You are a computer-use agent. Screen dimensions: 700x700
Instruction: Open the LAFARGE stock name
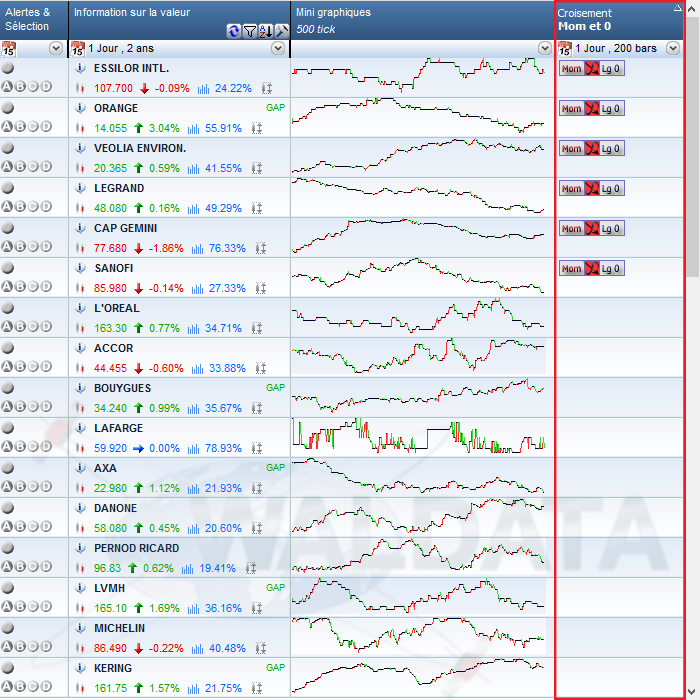click(118, 428)
